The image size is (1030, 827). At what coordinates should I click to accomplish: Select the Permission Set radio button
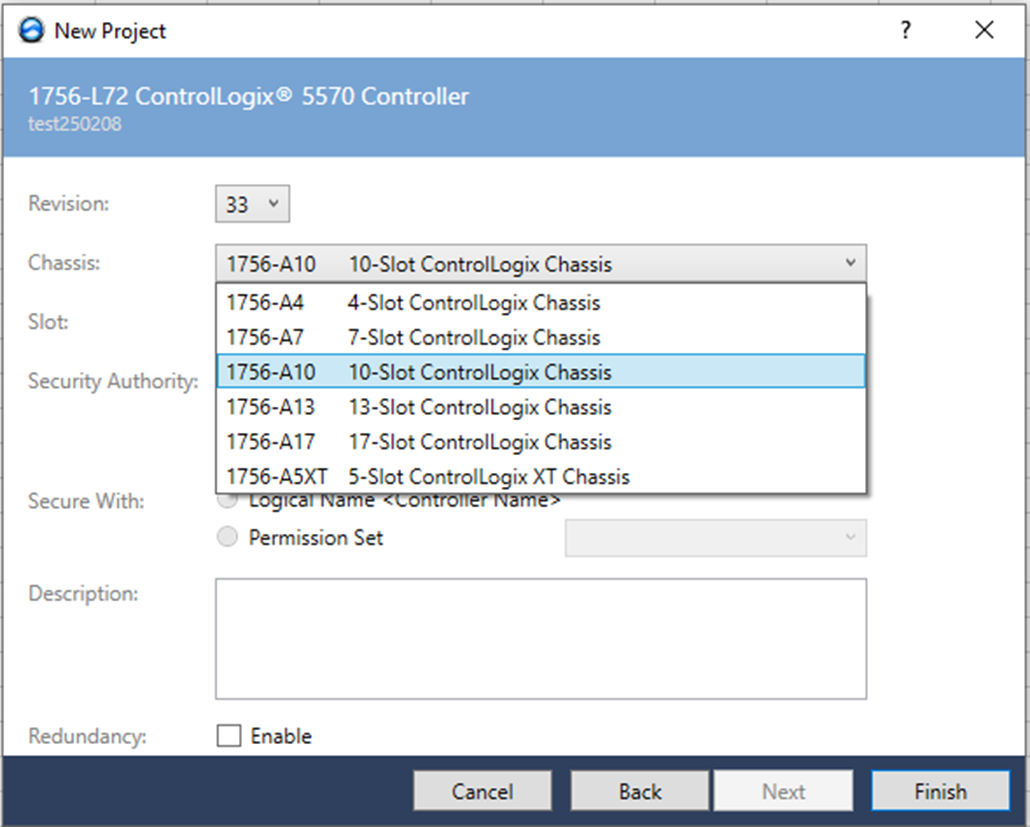point(227,537)
